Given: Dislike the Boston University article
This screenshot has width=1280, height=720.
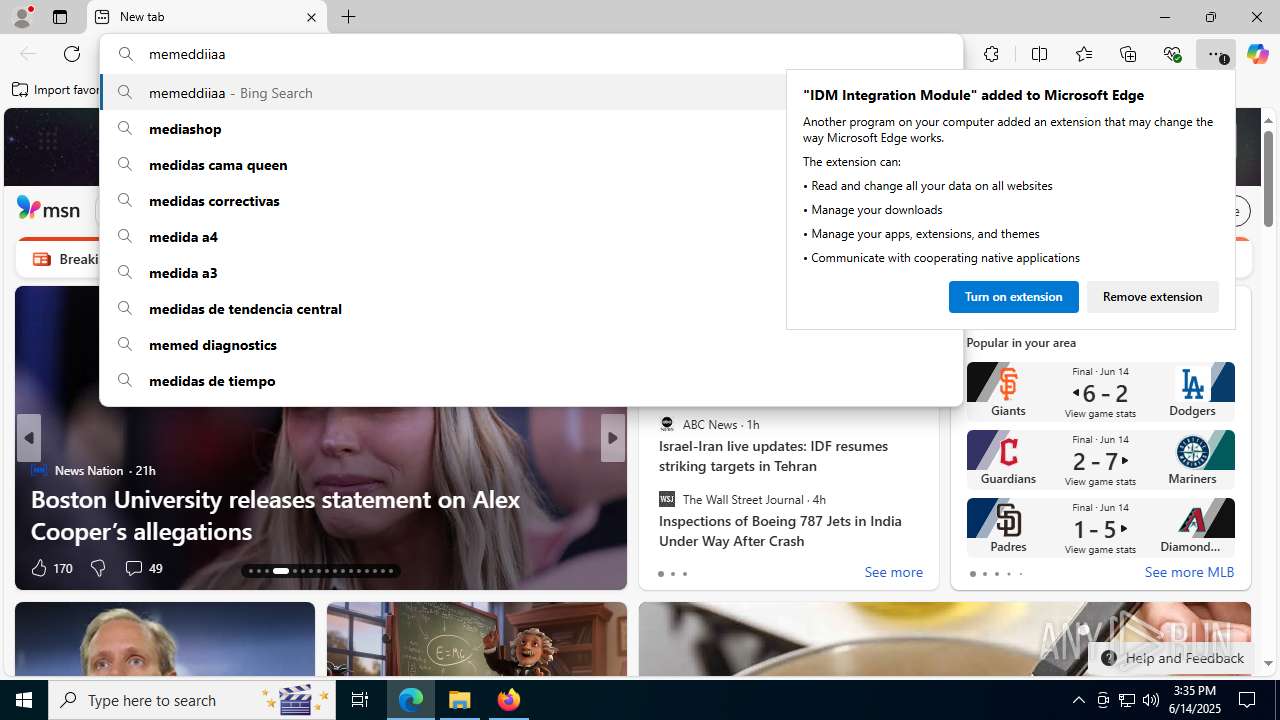Looking at the screenshot, I should point(98,568).
